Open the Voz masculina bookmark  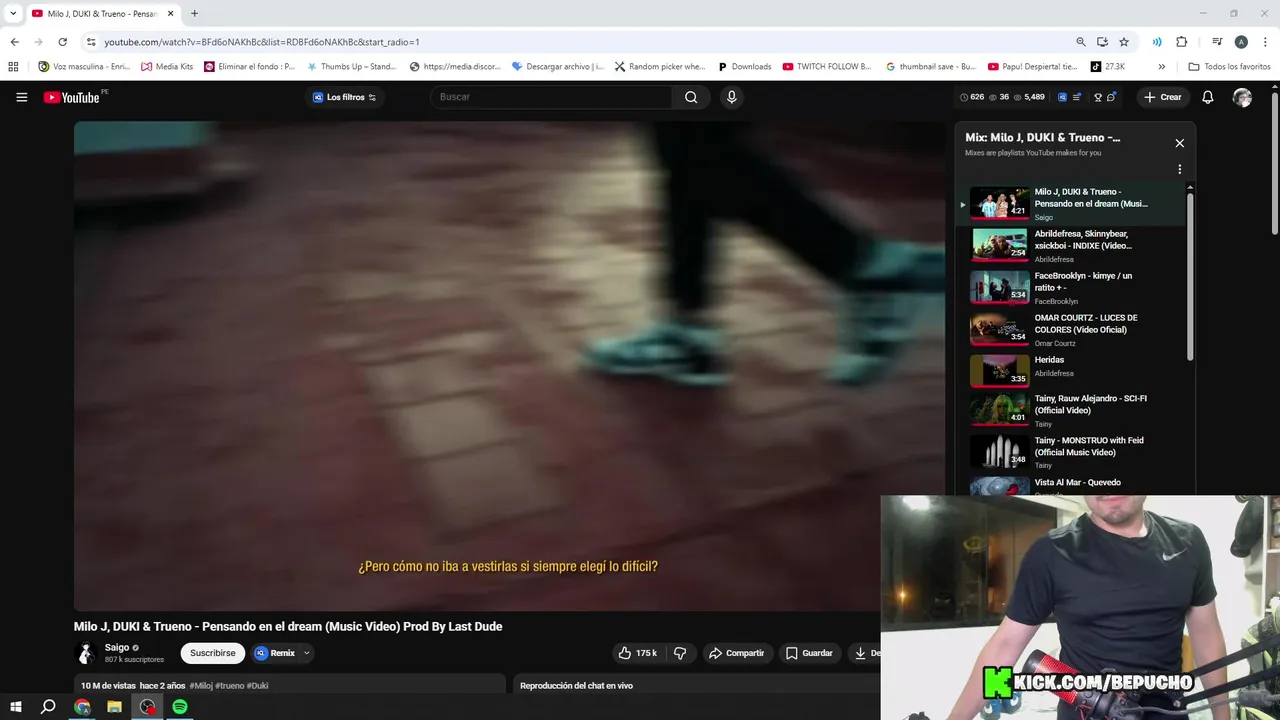84,67
